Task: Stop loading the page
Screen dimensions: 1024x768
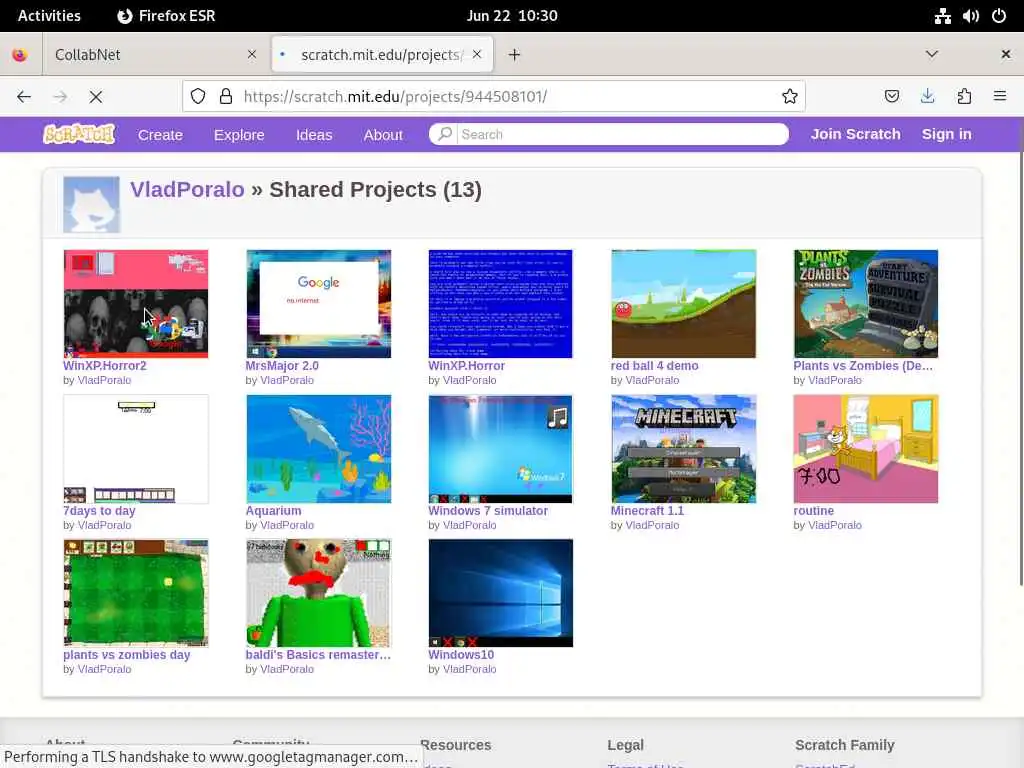Action: [x=96, y=97]
